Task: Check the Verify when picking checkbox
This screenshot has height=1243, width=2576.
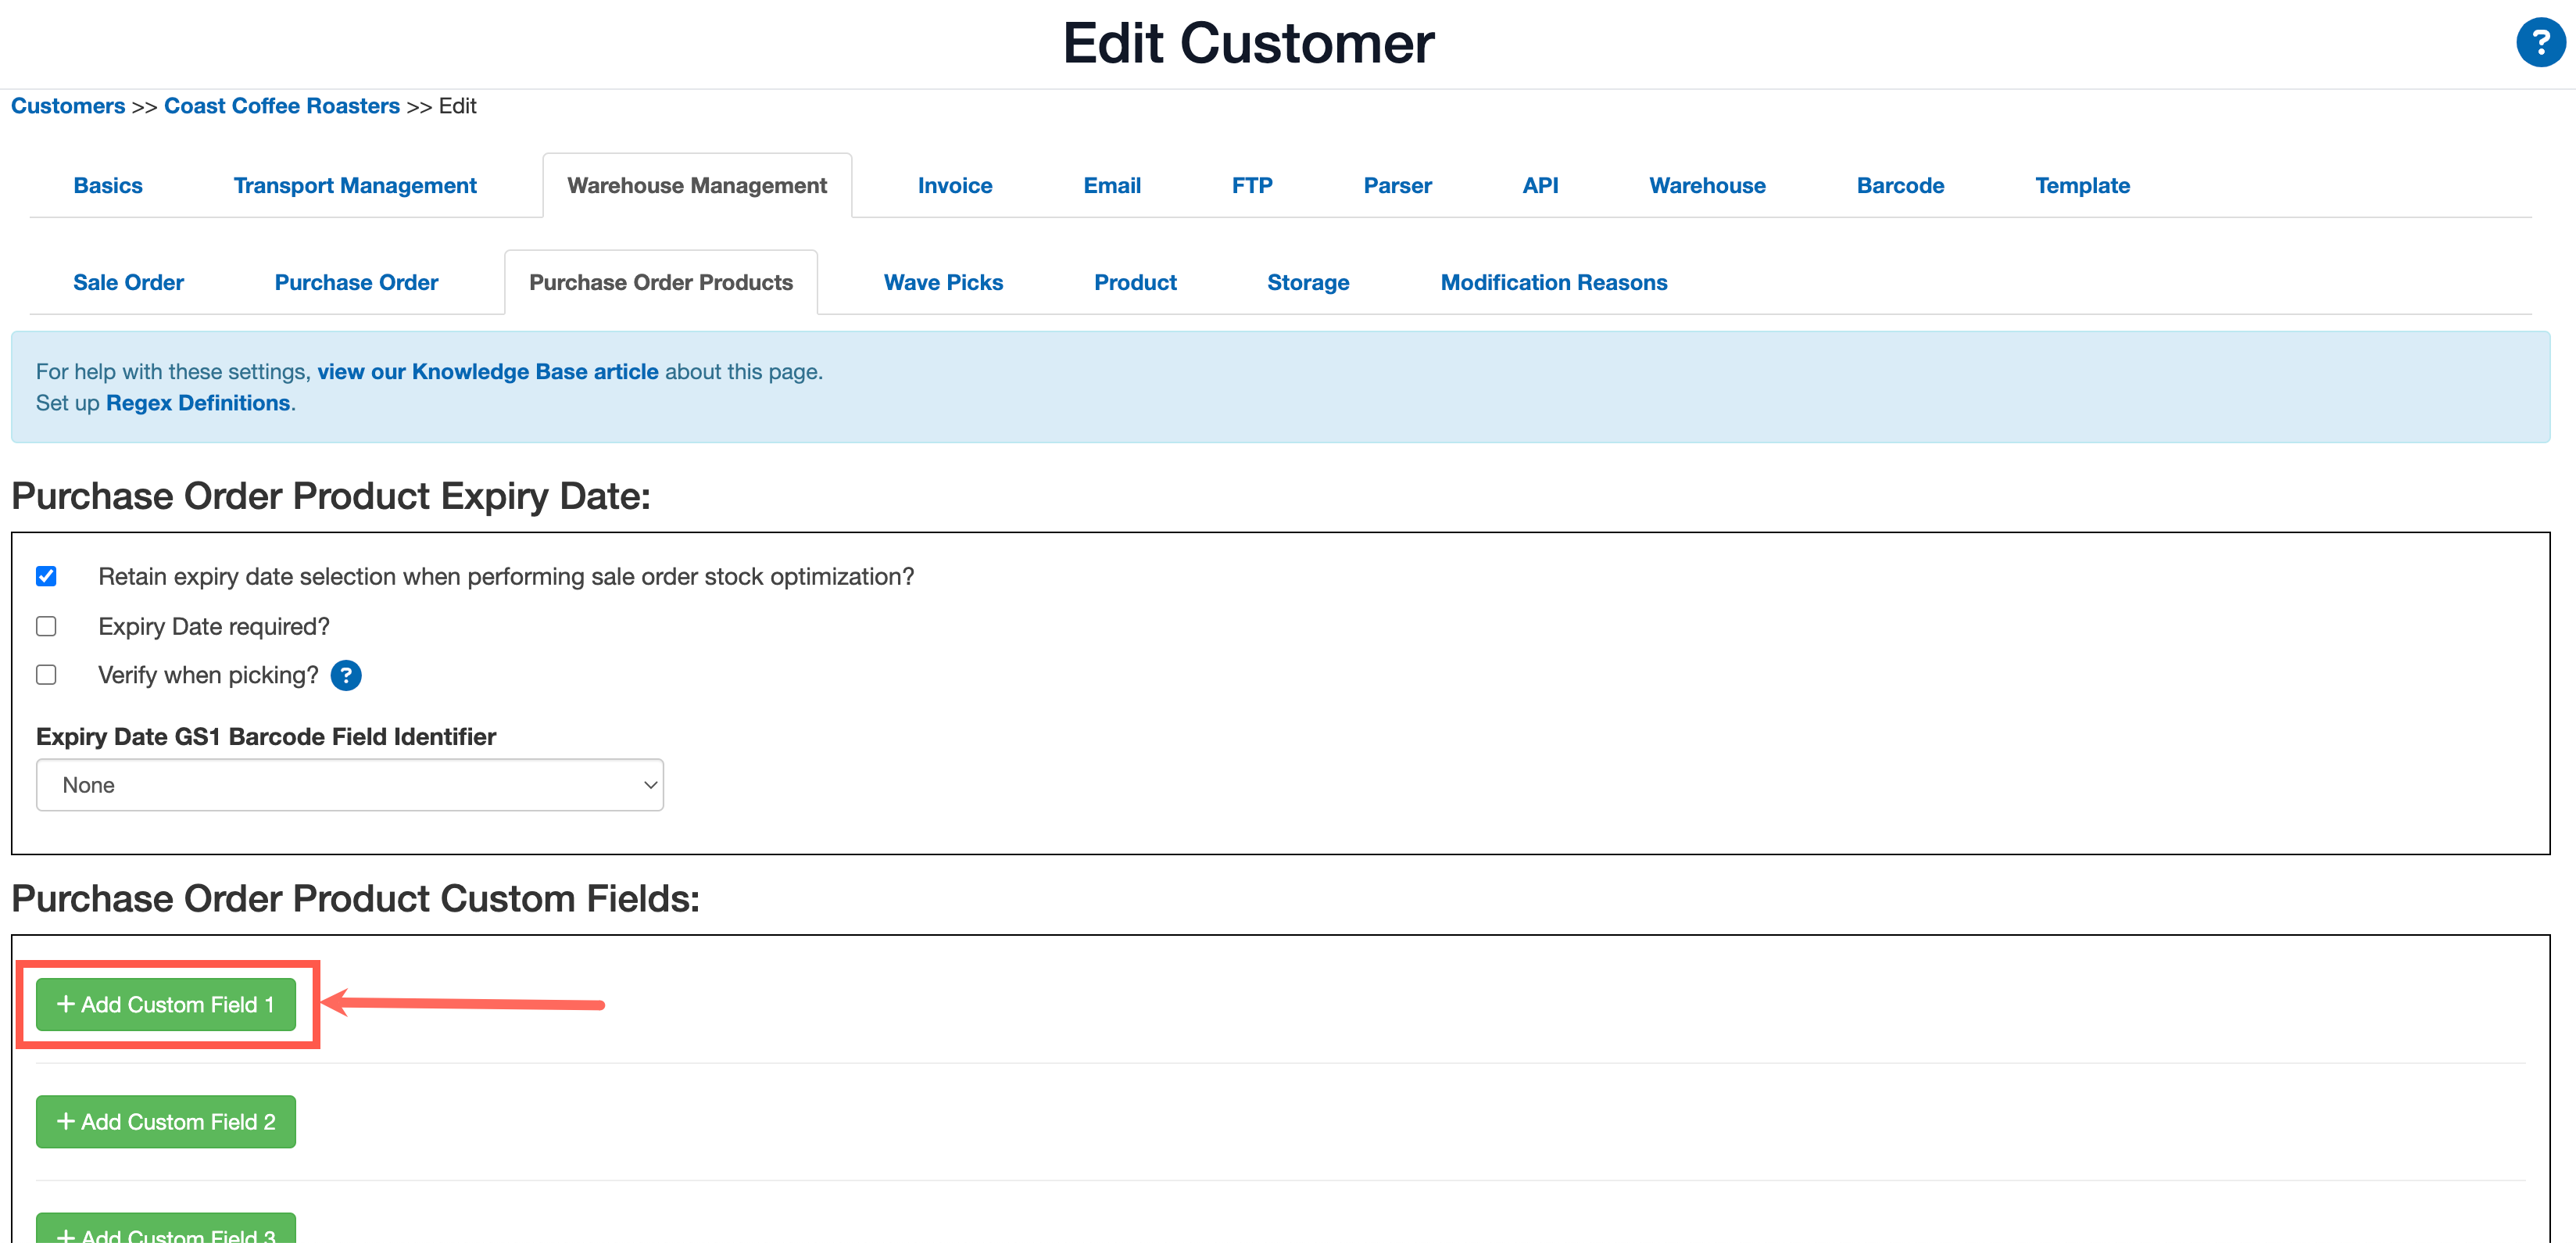Action: (x=46, y=675)
